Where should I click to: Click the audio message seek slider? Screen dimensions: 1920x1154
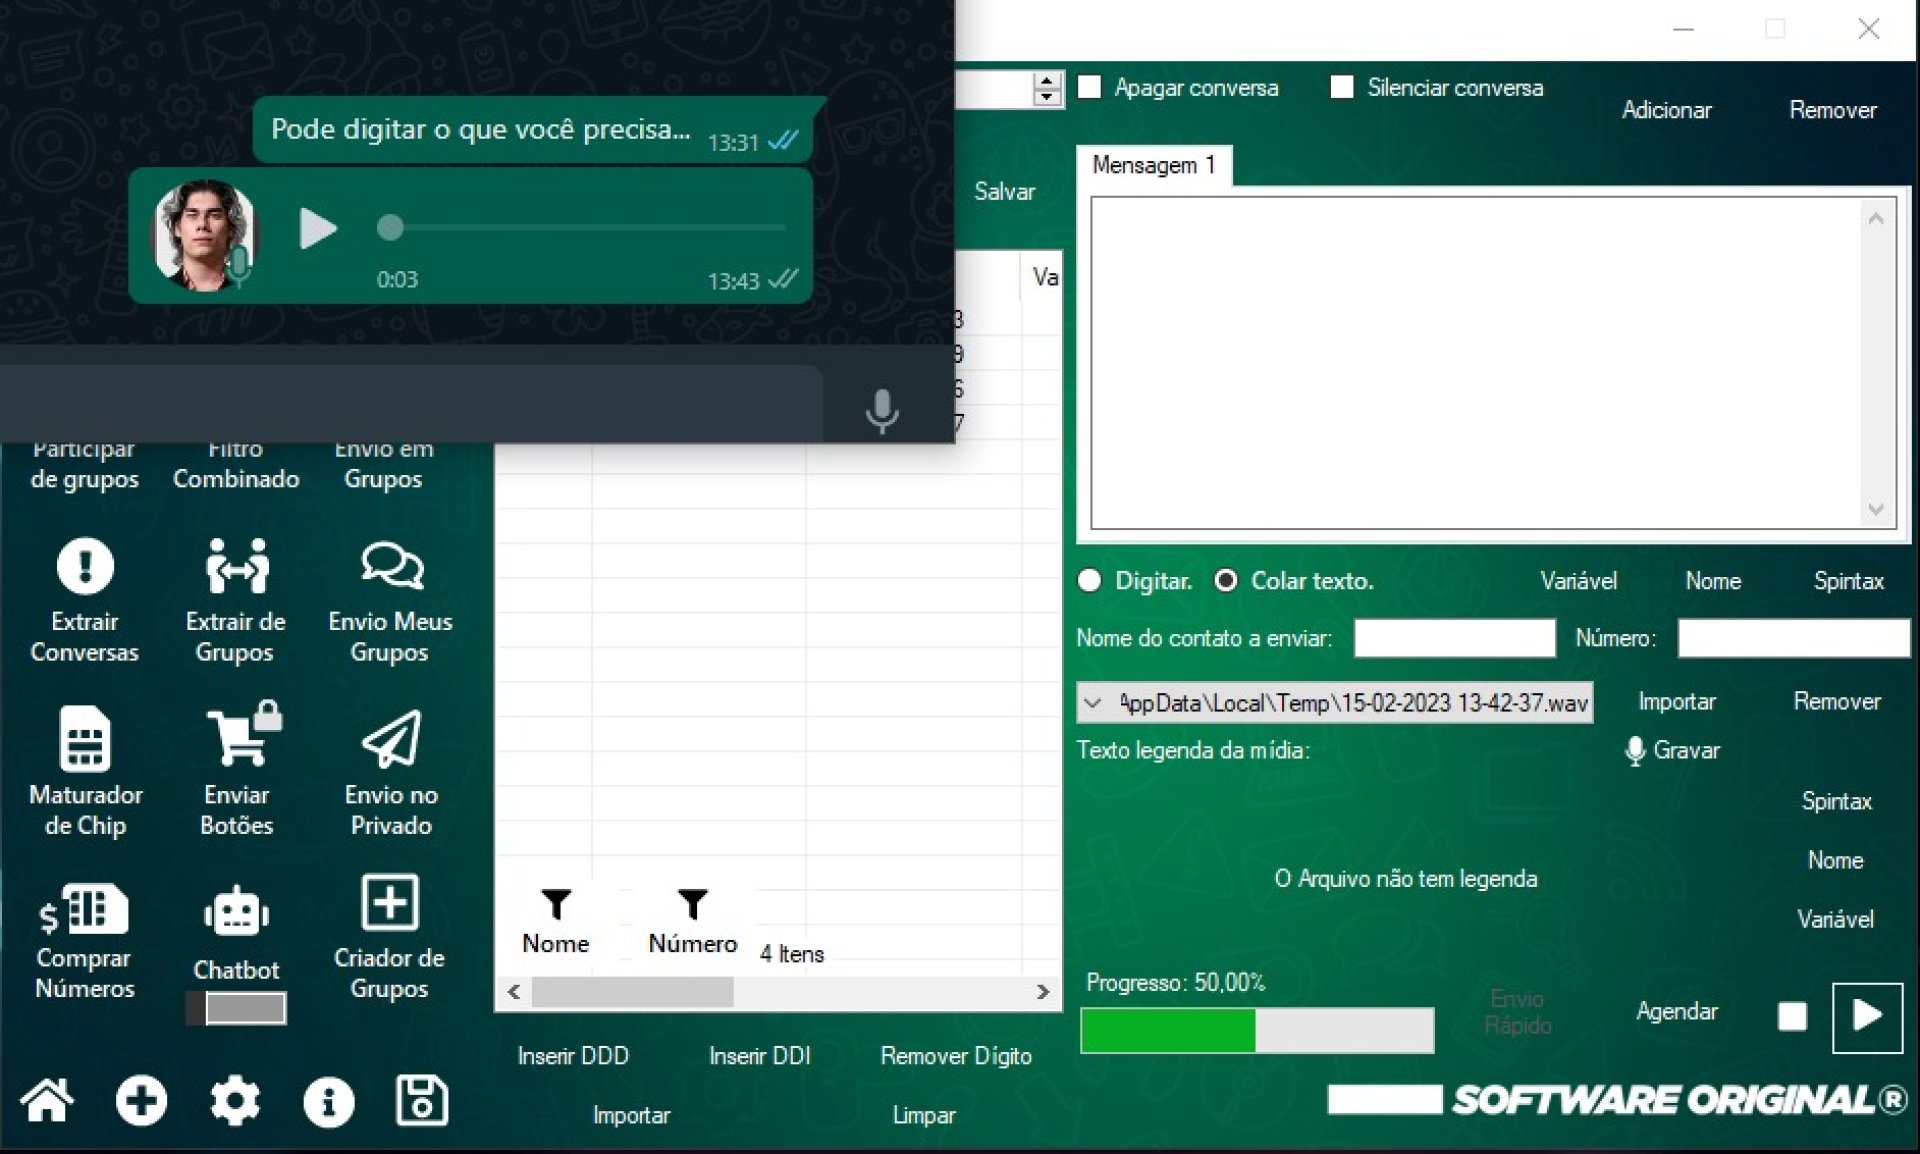coord(585,229)
